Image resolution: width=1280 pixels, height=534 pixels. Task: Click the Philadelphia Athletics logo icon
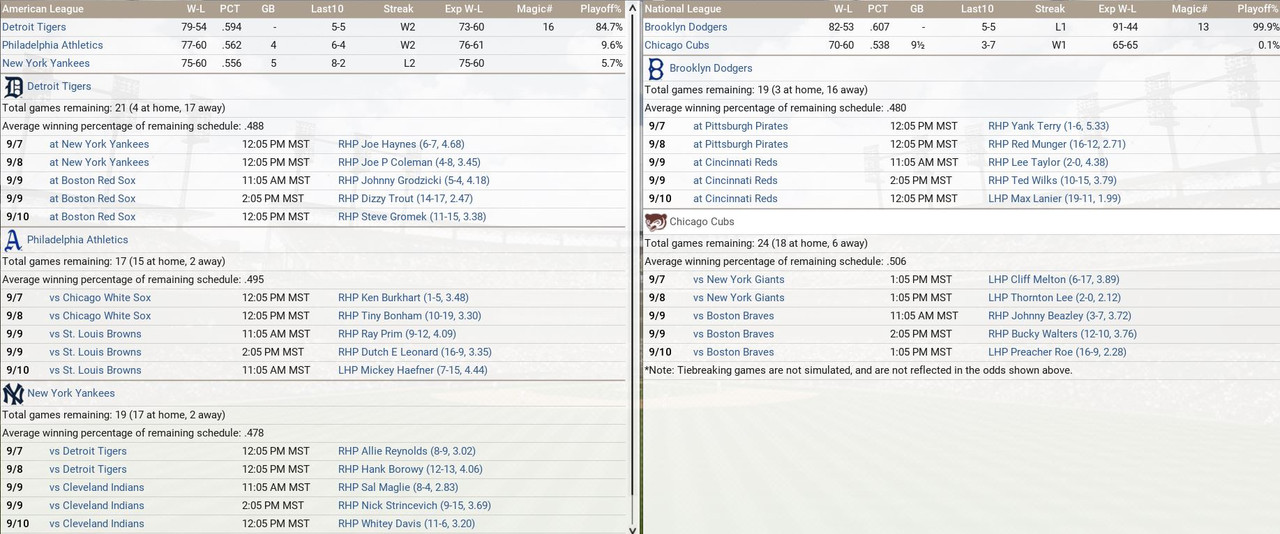pyautogui.click(x=13, y=240)
